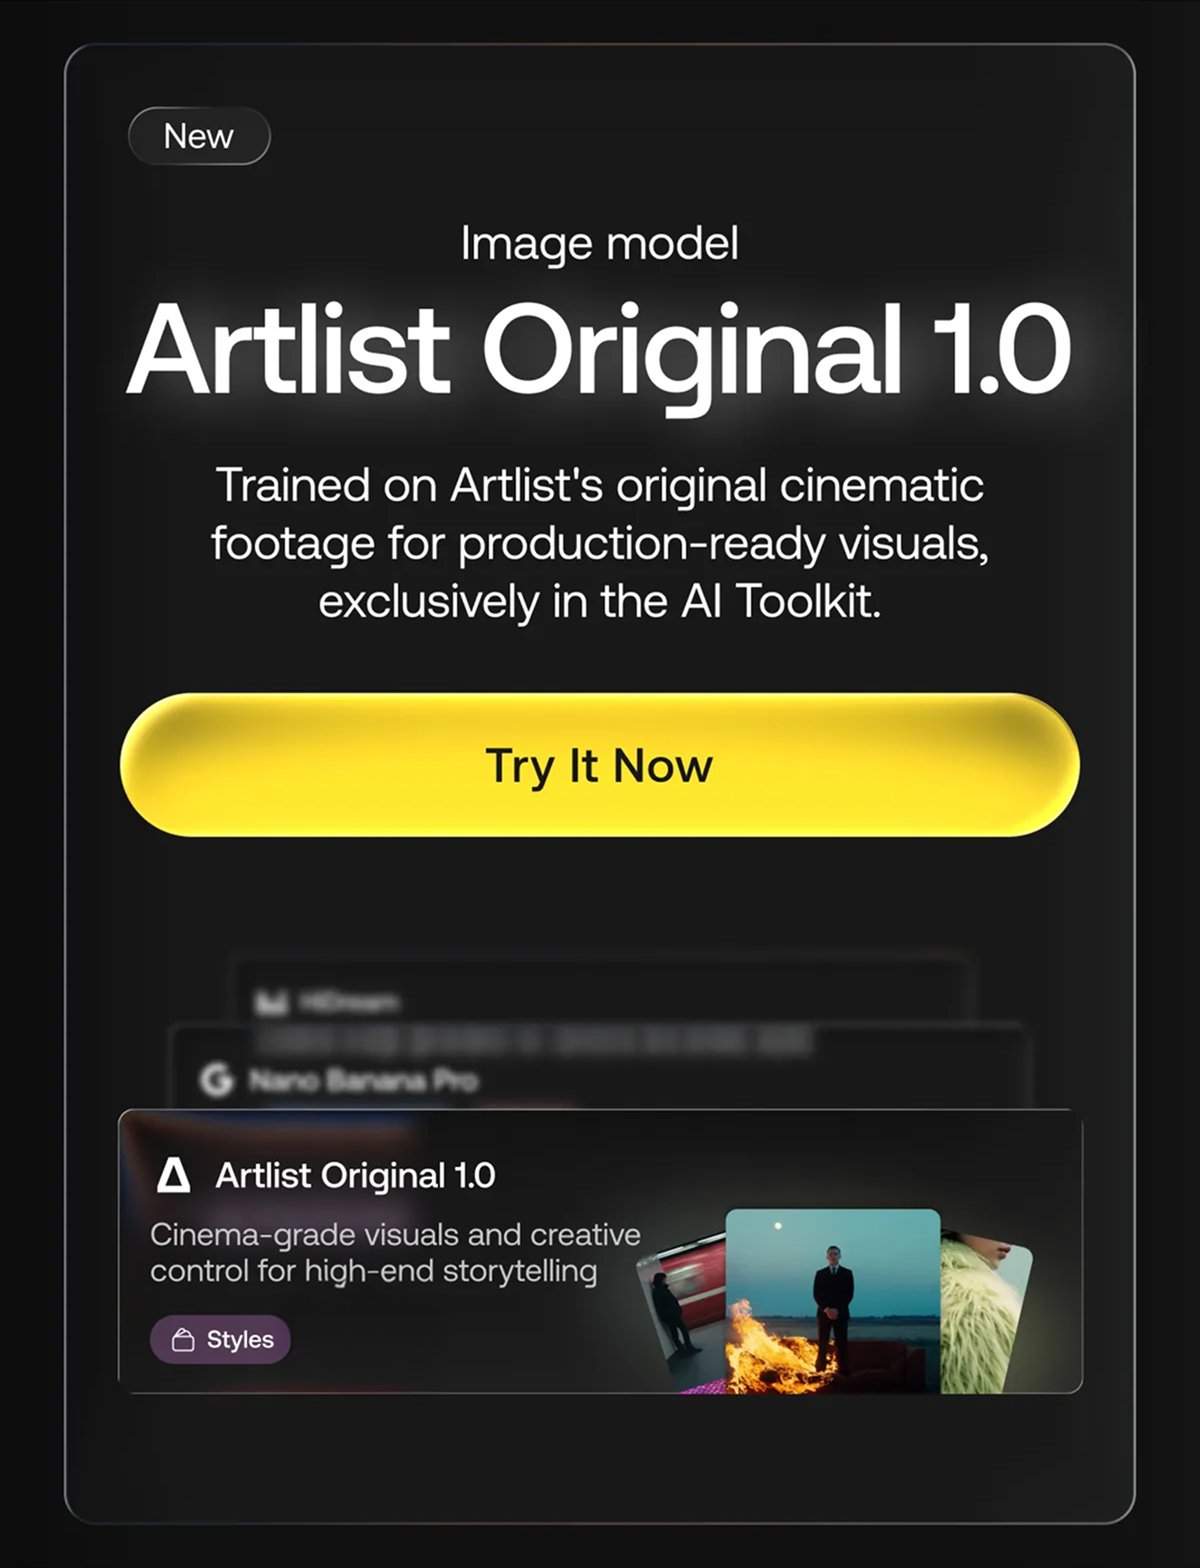1200x1568 pixels.
Task: Click the Trained on Artlist's original cinematic line
Action: (x=600, y=485)
